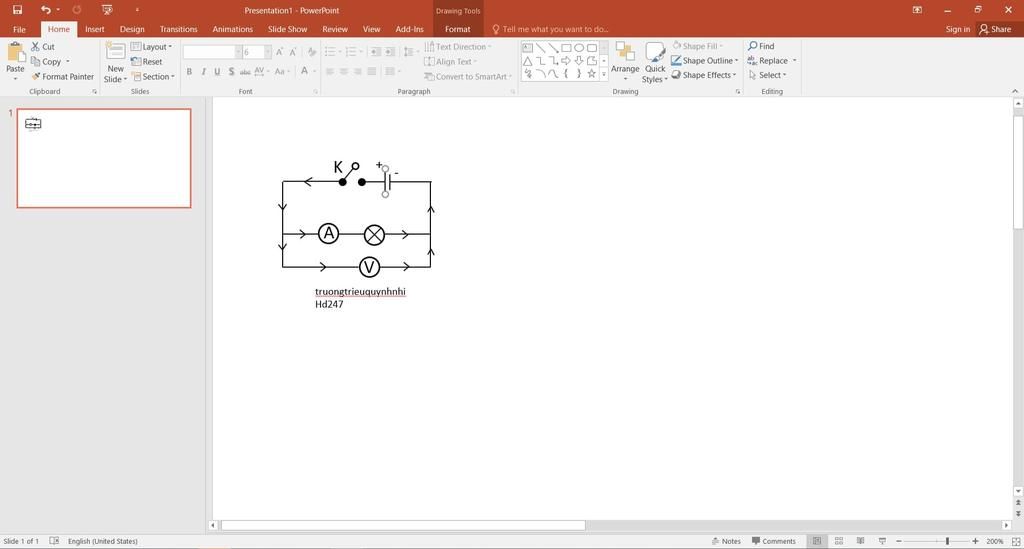Toggle Italic formatting
This screenshot has height=549, width=1024.
click(x=203, y=71)
